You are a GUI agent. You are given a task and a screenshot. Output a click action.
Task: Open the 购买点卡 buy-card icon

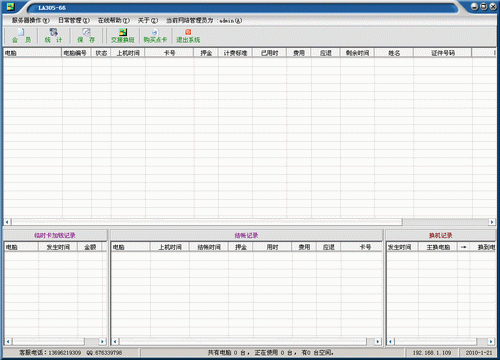point(155,36)
